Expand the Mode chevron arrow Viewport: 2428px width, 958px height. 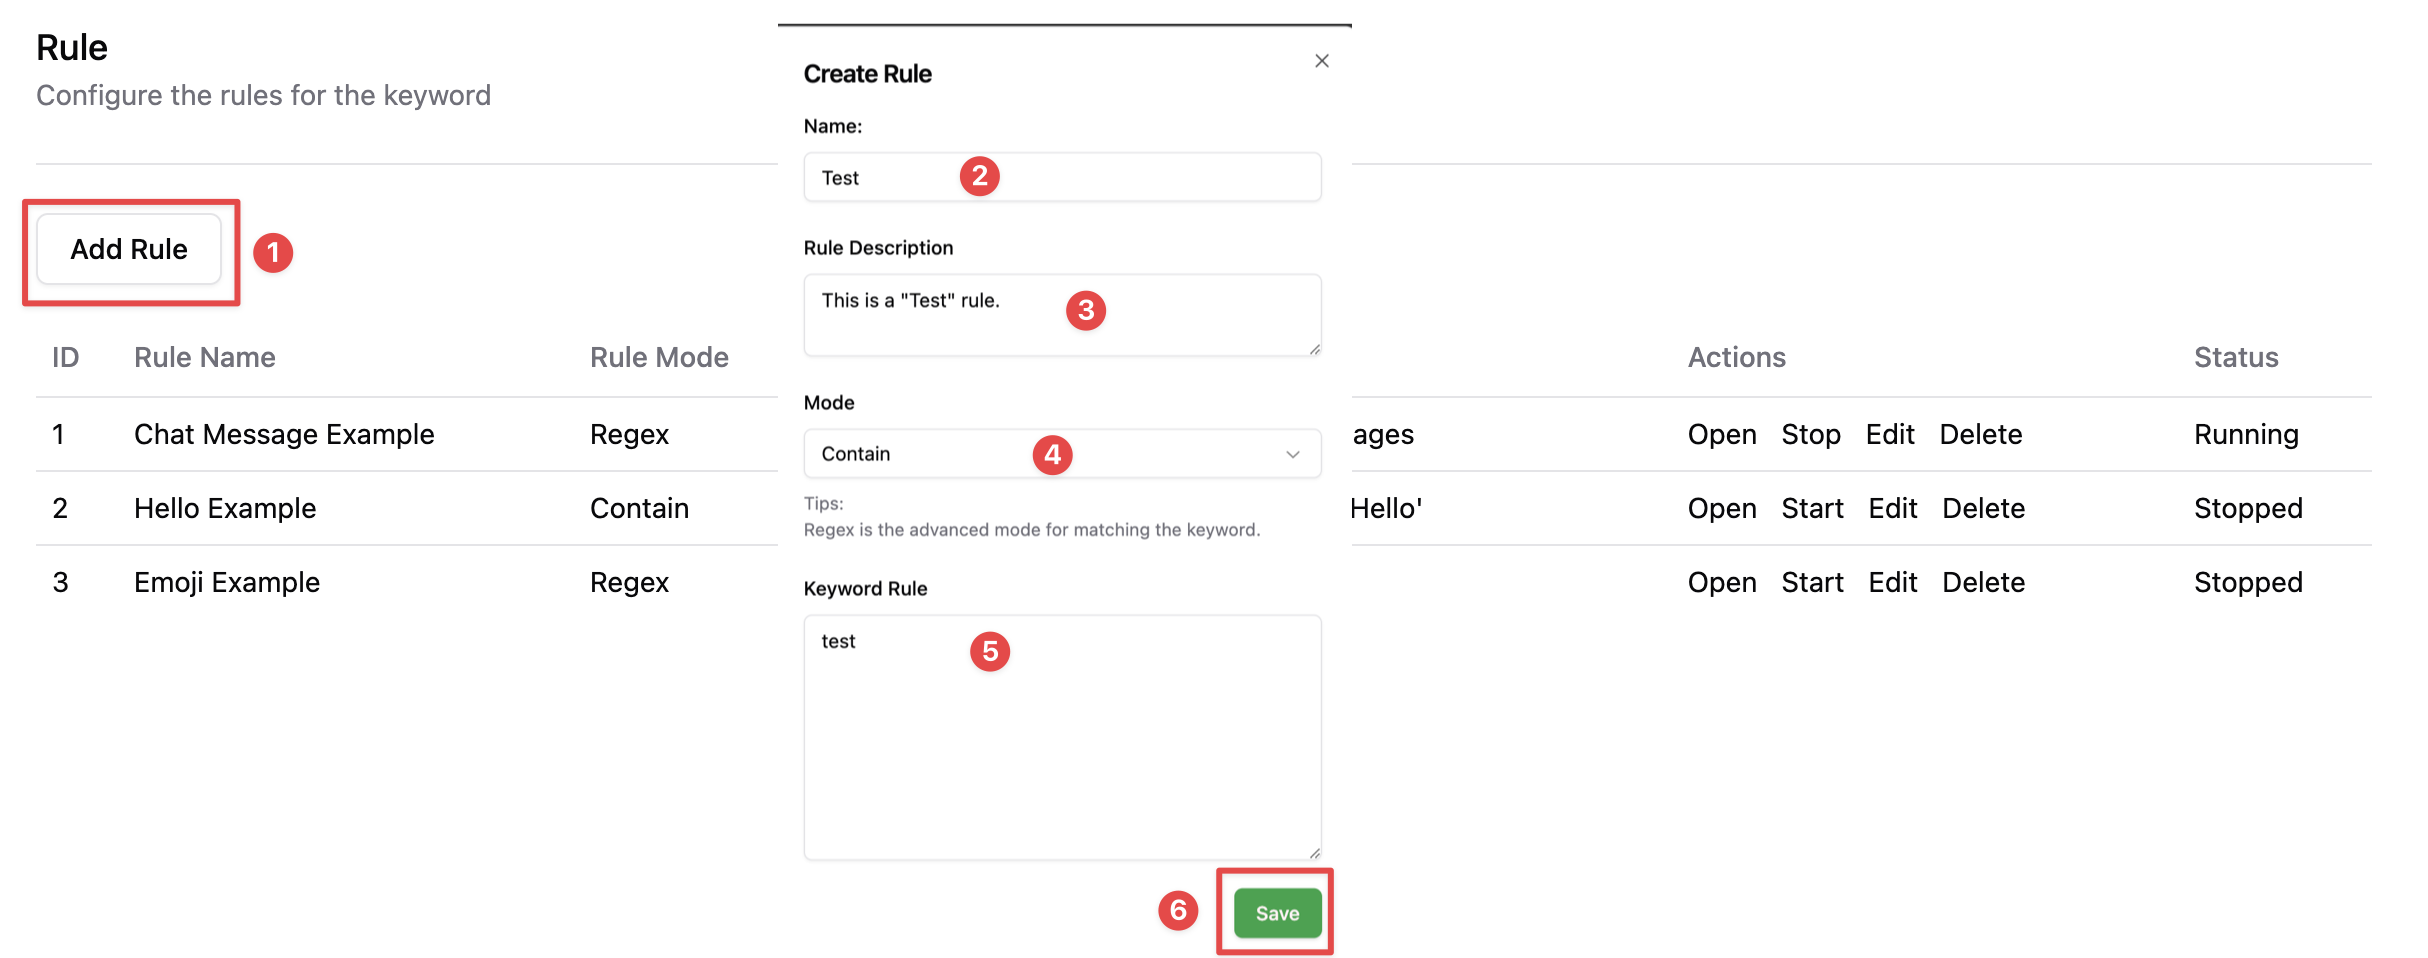[x=1292, y=455]
